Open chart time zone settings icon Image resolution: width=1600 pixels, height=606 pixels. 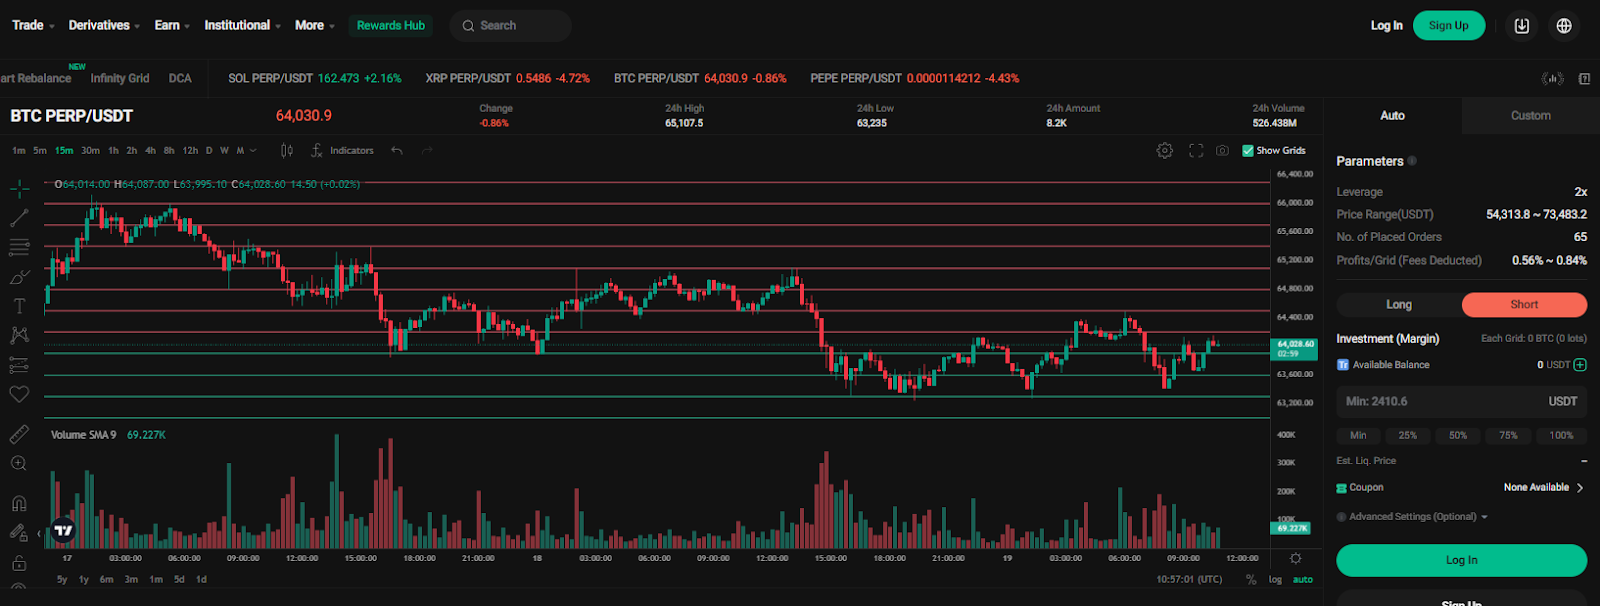click(1296, 558)
